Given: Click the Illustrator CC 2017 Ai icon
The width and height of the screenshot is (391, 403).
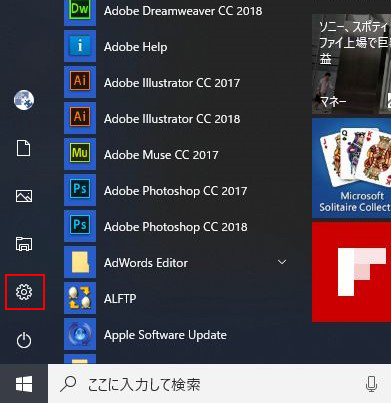Looking at the screenshot, I should pos(80,82).
